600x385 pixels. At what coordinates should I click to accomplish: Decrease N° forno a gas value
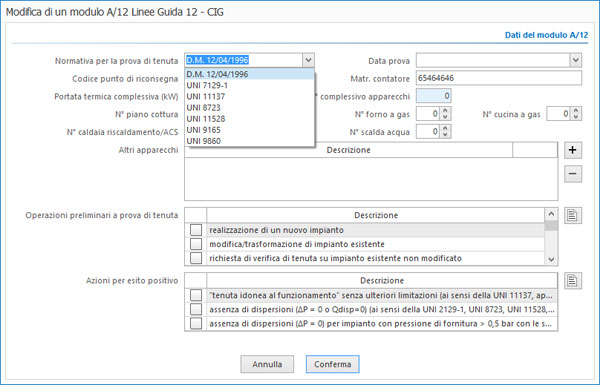(x=445, y=117)
